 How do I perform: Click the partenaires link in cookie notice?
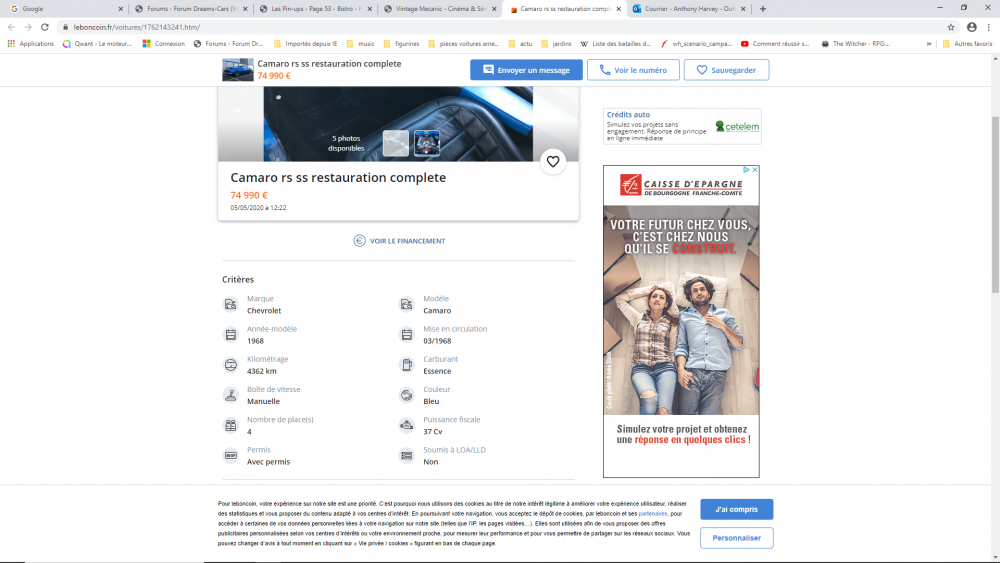coord(653,514)
